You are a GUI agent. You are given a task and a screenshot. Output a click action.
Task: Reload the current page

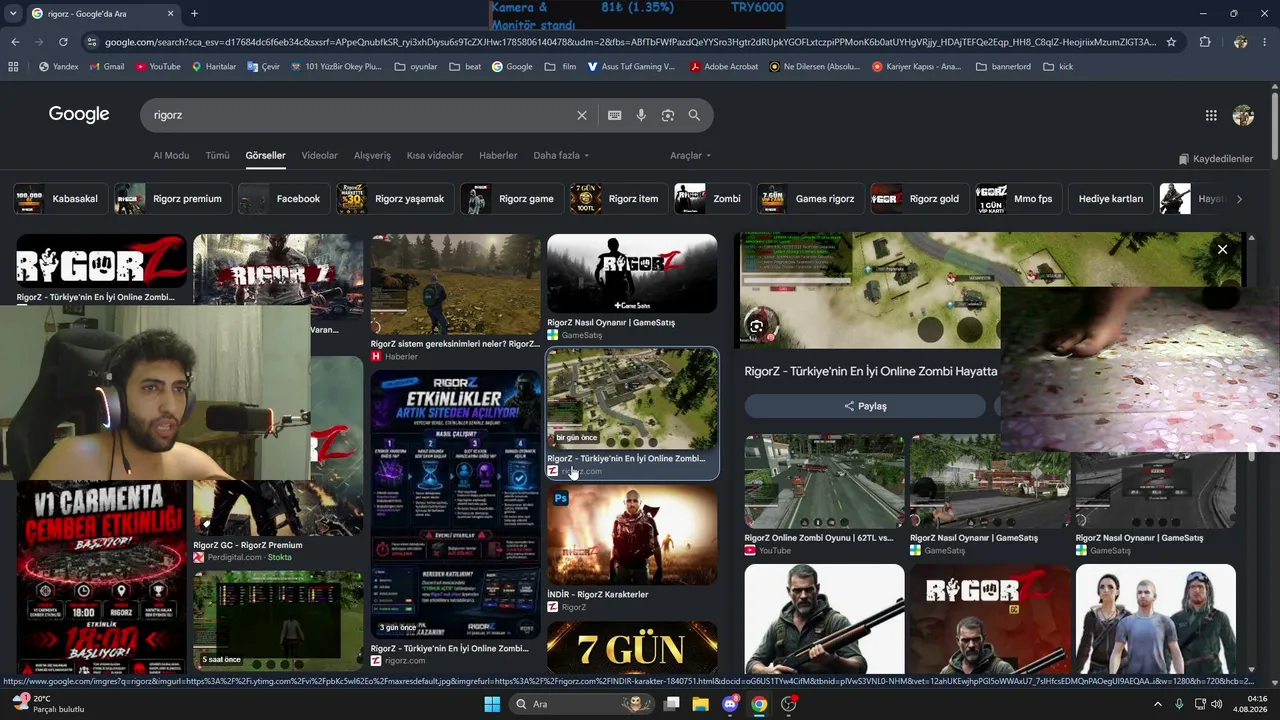[x=63, y=42]
